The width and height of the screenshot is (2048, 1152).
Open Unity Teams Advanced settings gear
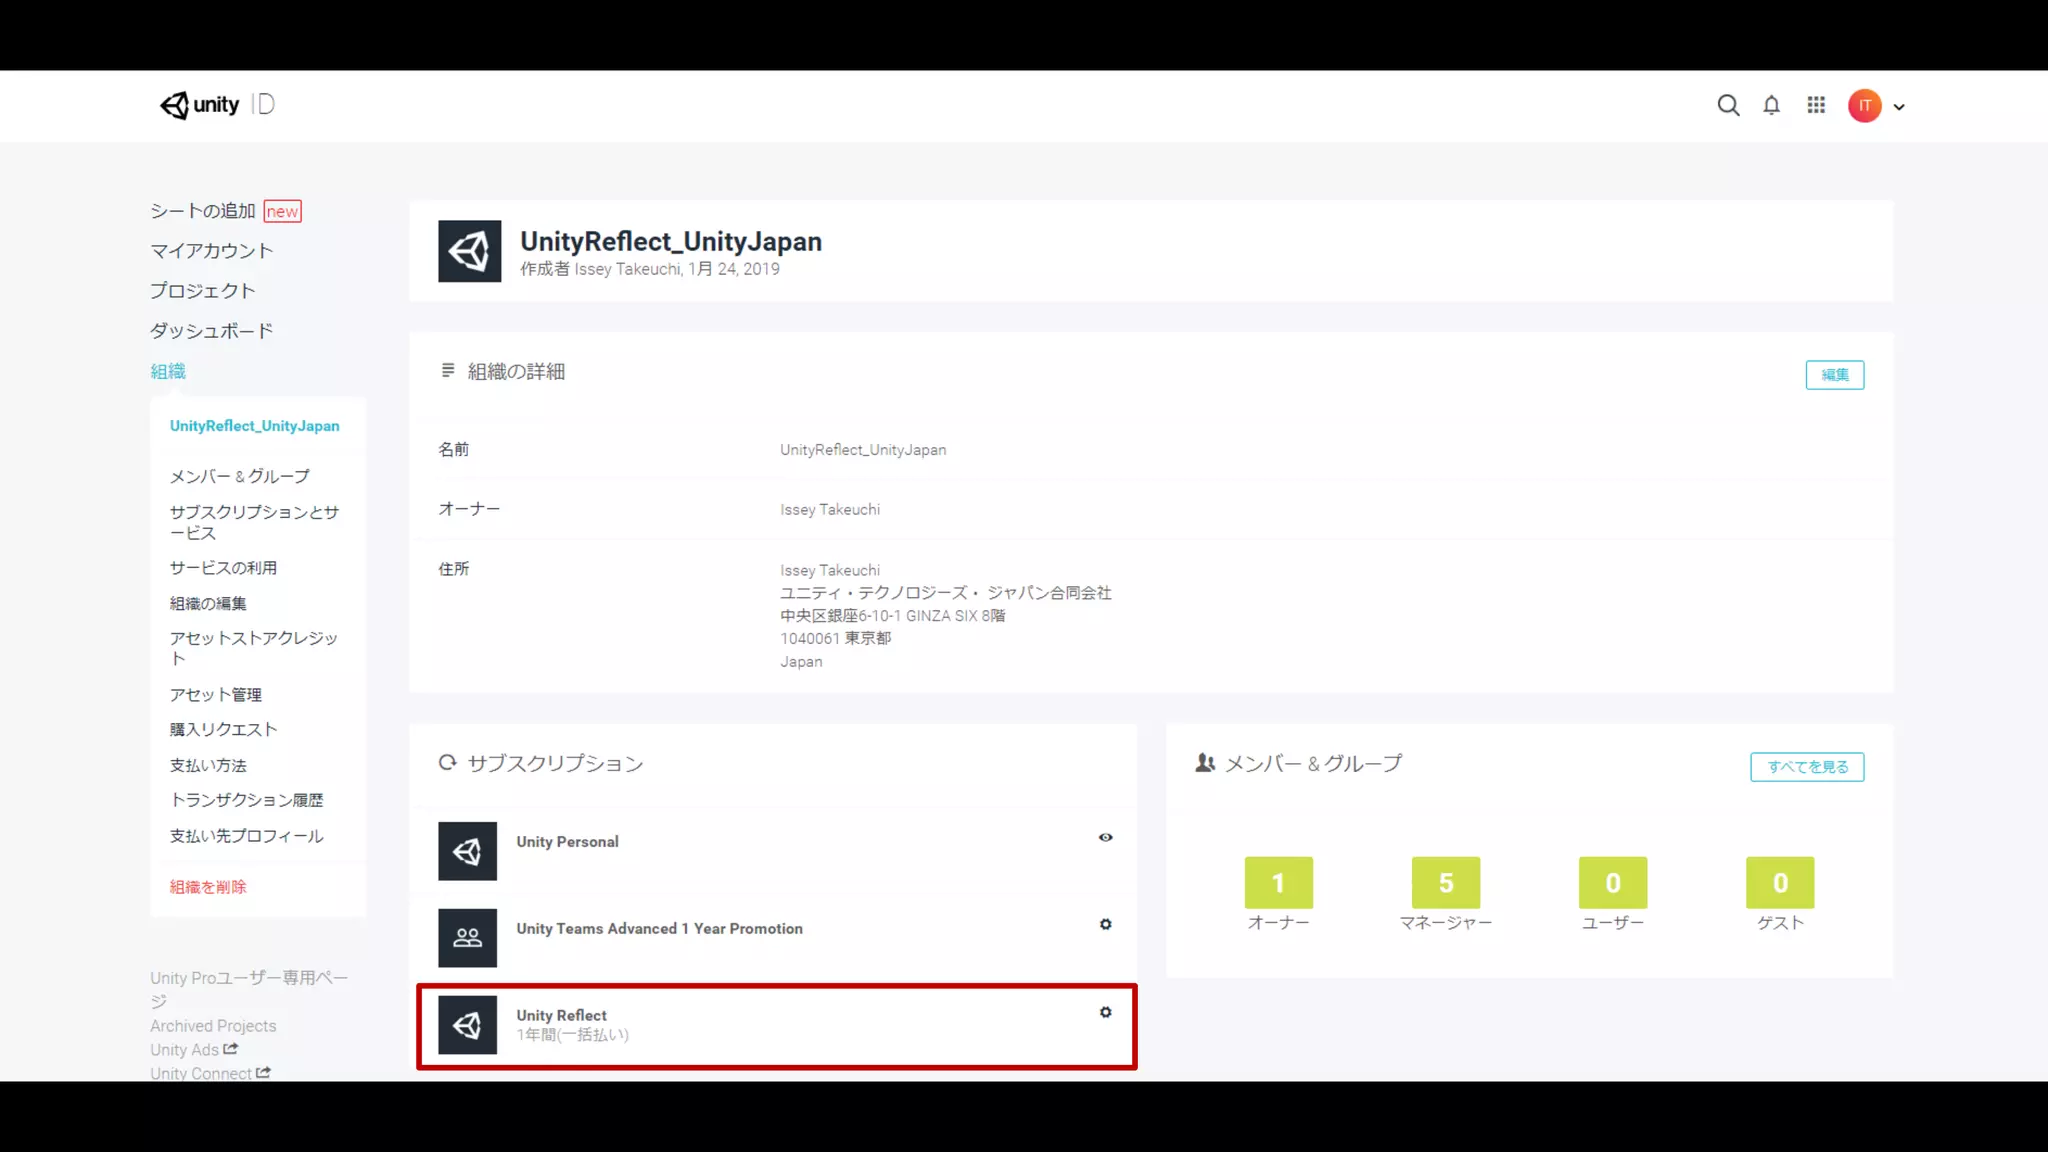[1105, 924]
